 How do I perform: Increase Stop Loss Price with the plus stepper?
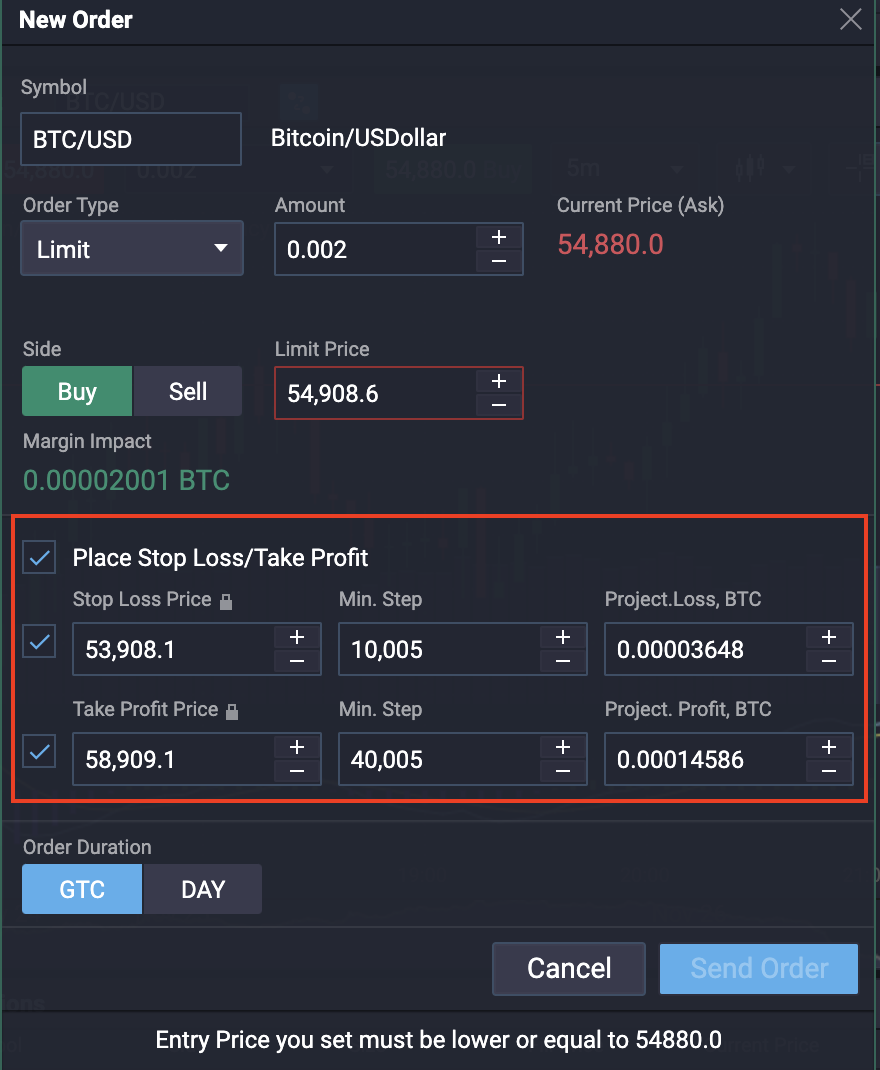coord(296,637)
